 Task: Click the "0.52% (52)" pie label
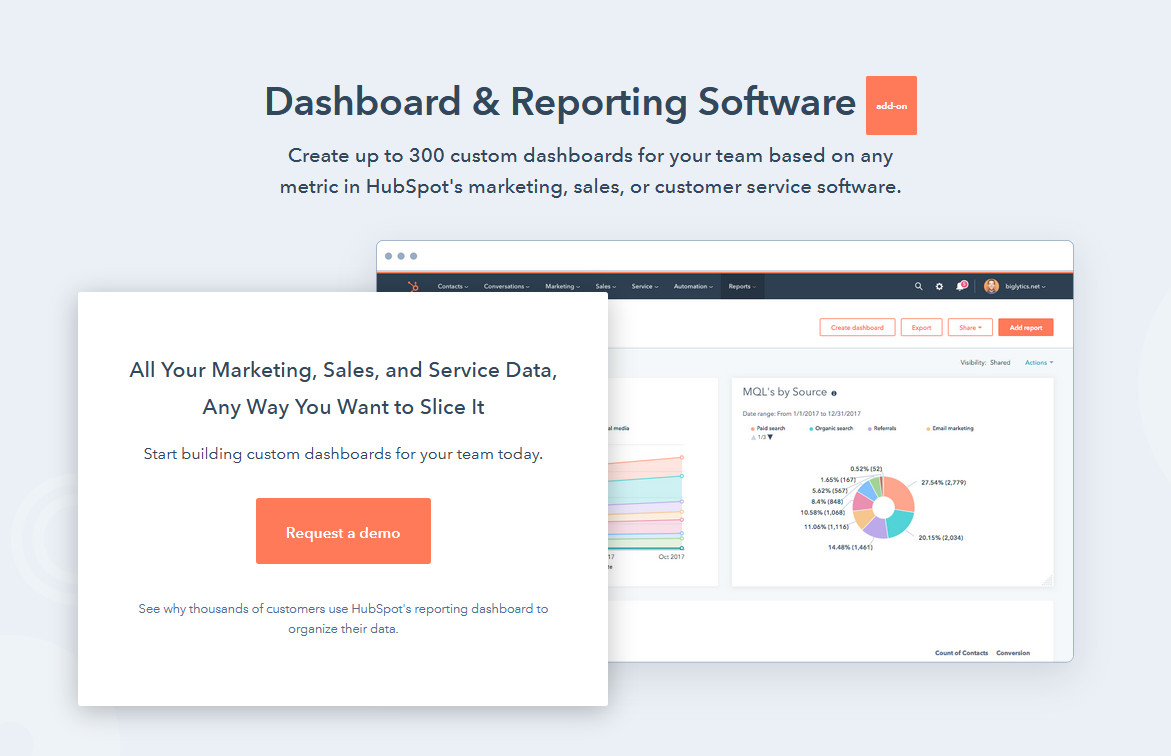(866, 469)
